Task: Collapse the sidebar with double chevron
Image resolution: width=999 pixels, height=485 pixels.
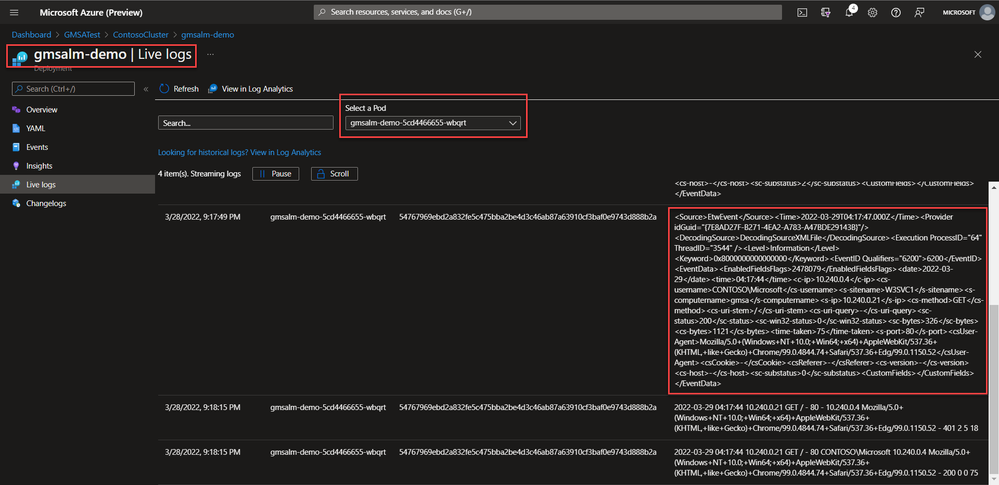Action: pos(145,89)
